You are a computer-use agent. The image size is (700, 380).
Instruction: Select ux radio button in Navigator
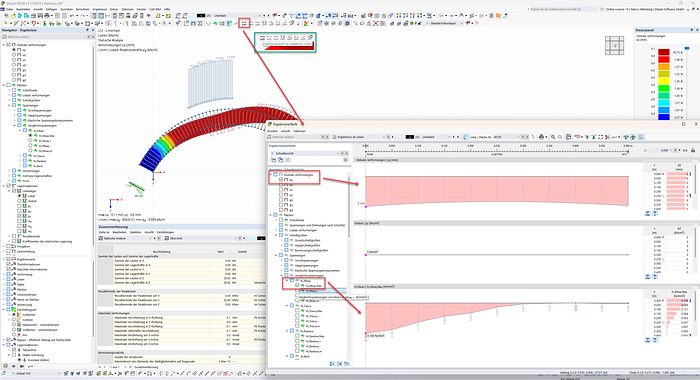(14, 54)
